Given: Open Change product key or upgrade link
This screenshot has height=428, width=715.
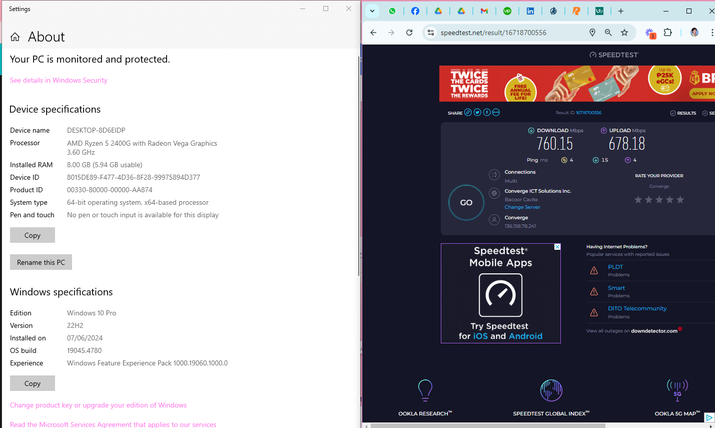Looking at the screenshot, I should tap(98, 405).
